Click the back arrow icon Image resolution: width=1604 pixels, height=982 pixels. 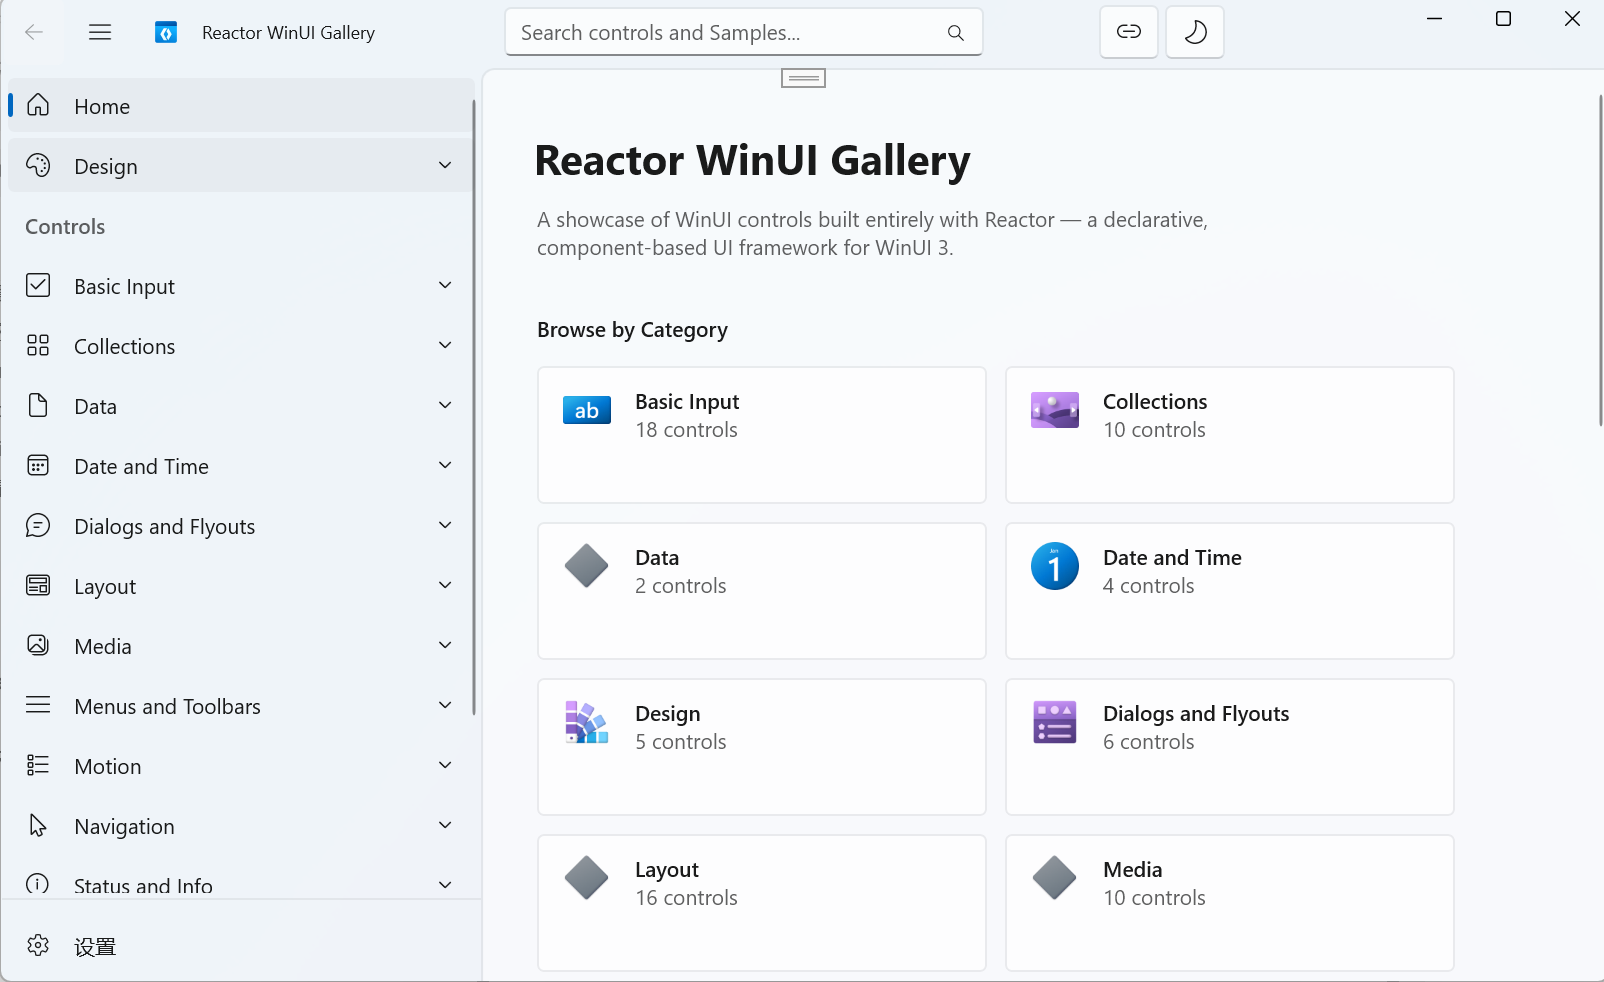coord(34,32)
